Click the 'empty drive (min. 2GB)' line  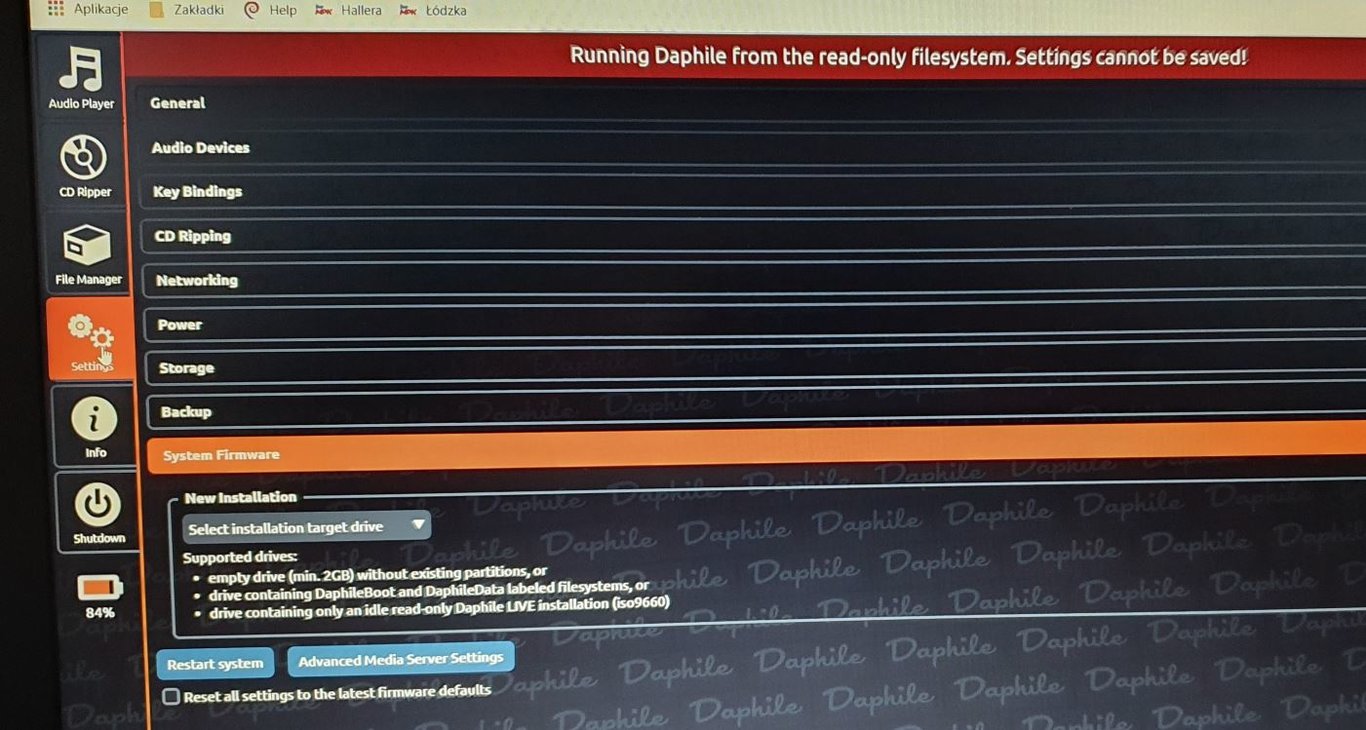[x=377, y=574]
